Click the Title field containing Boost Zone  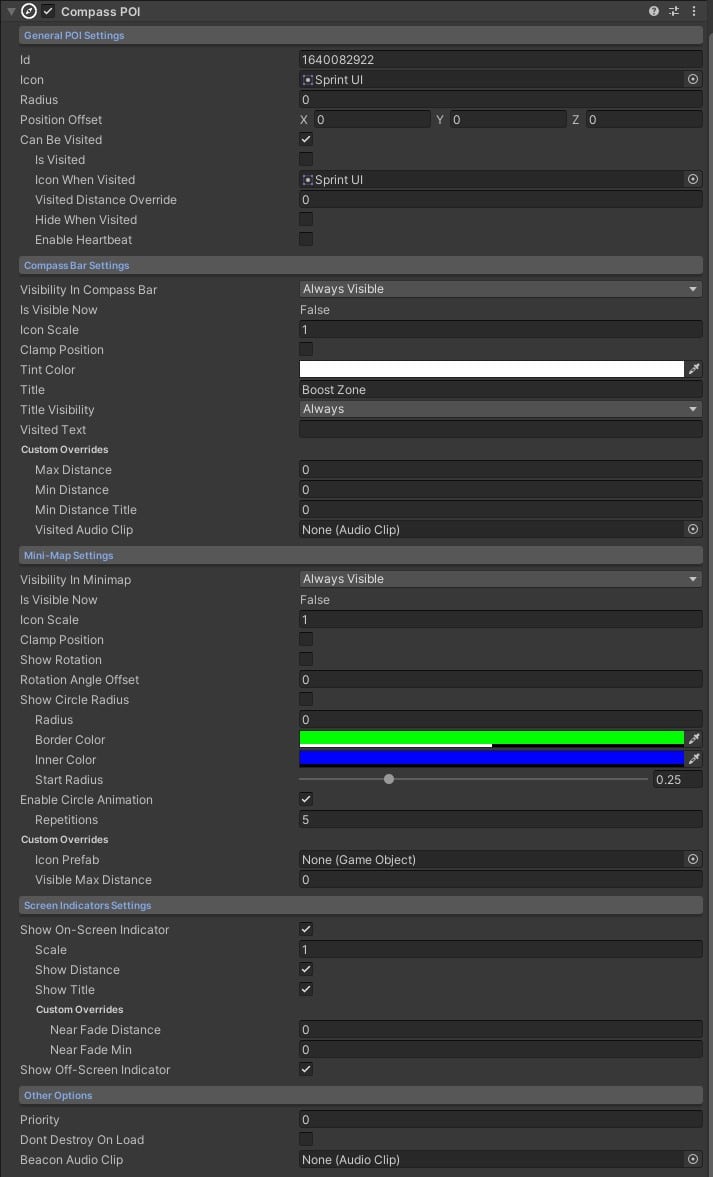[500, 390]
